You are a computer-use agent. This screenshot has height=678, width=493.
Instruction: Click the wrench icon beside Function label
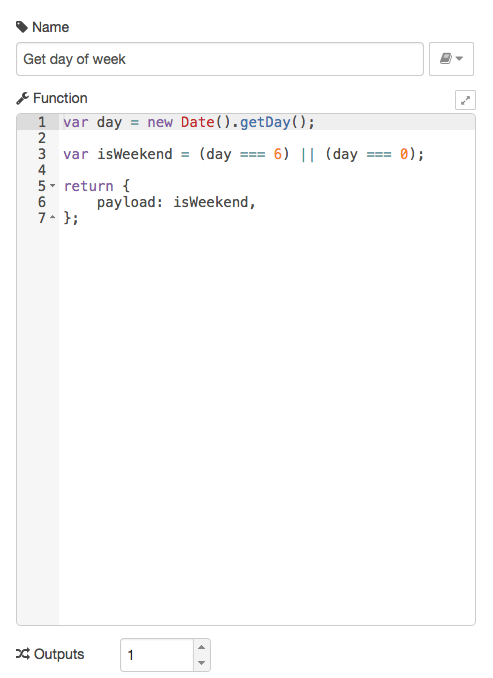click(22, 99)
